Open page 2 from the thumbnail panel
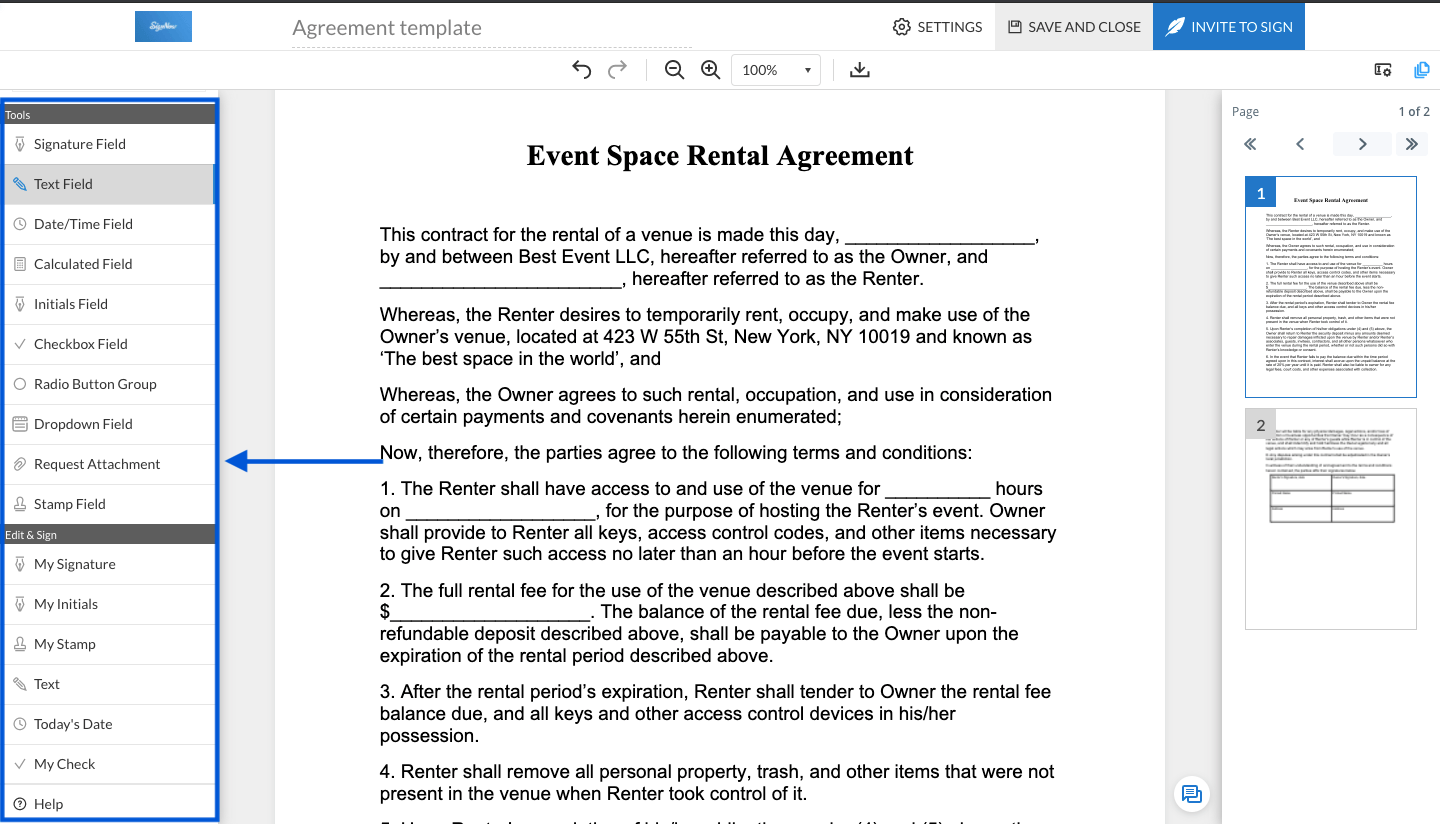Screen dimensions: 1440x824 1330,520
